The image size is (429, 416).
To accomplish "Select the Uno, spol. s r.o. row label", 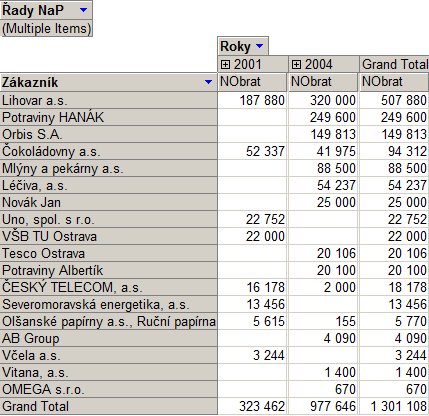I will (x=109, y=219).
